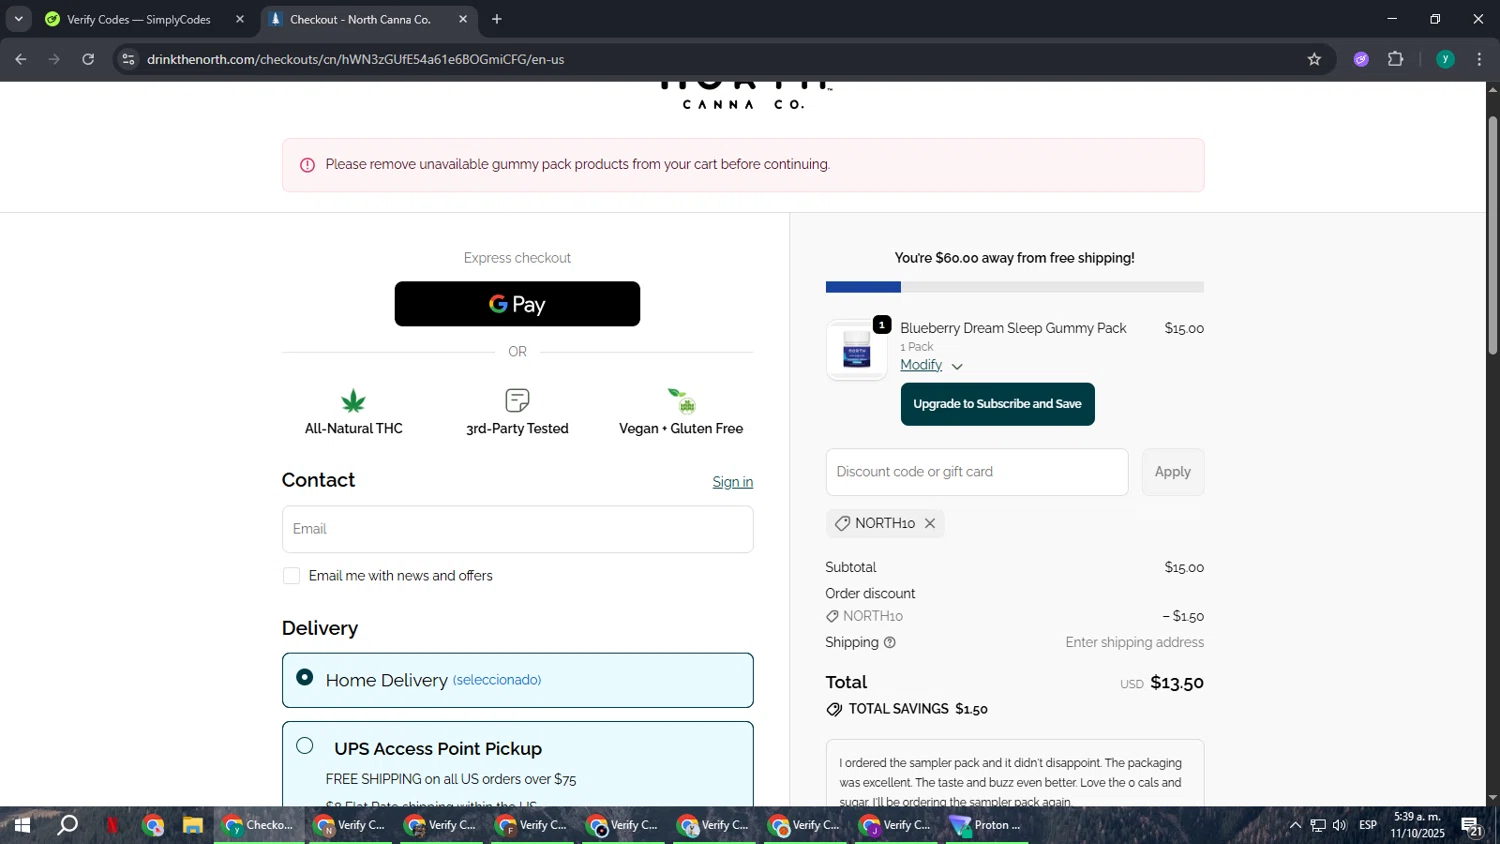This screenshot has height=844, width=1500.
Task: Show hidden system tray icons
Action: point(1295,825)
